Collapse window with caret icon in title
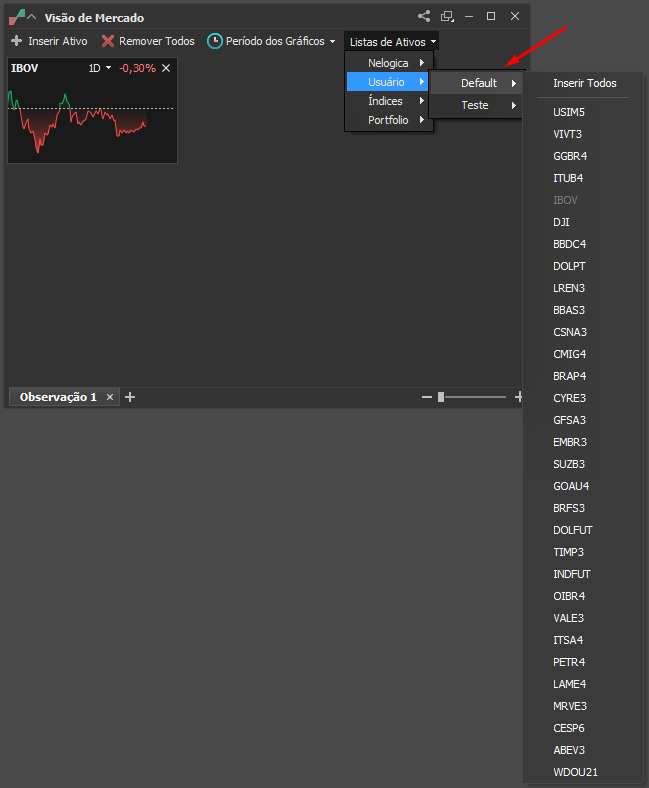649x788 pixels. tap(32, 17)
